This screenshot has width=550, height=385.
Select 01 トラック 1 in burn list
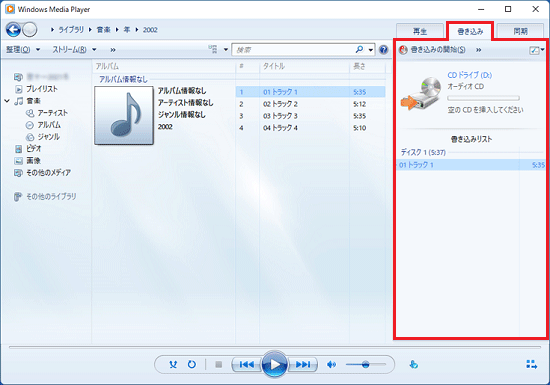(471, 165)
